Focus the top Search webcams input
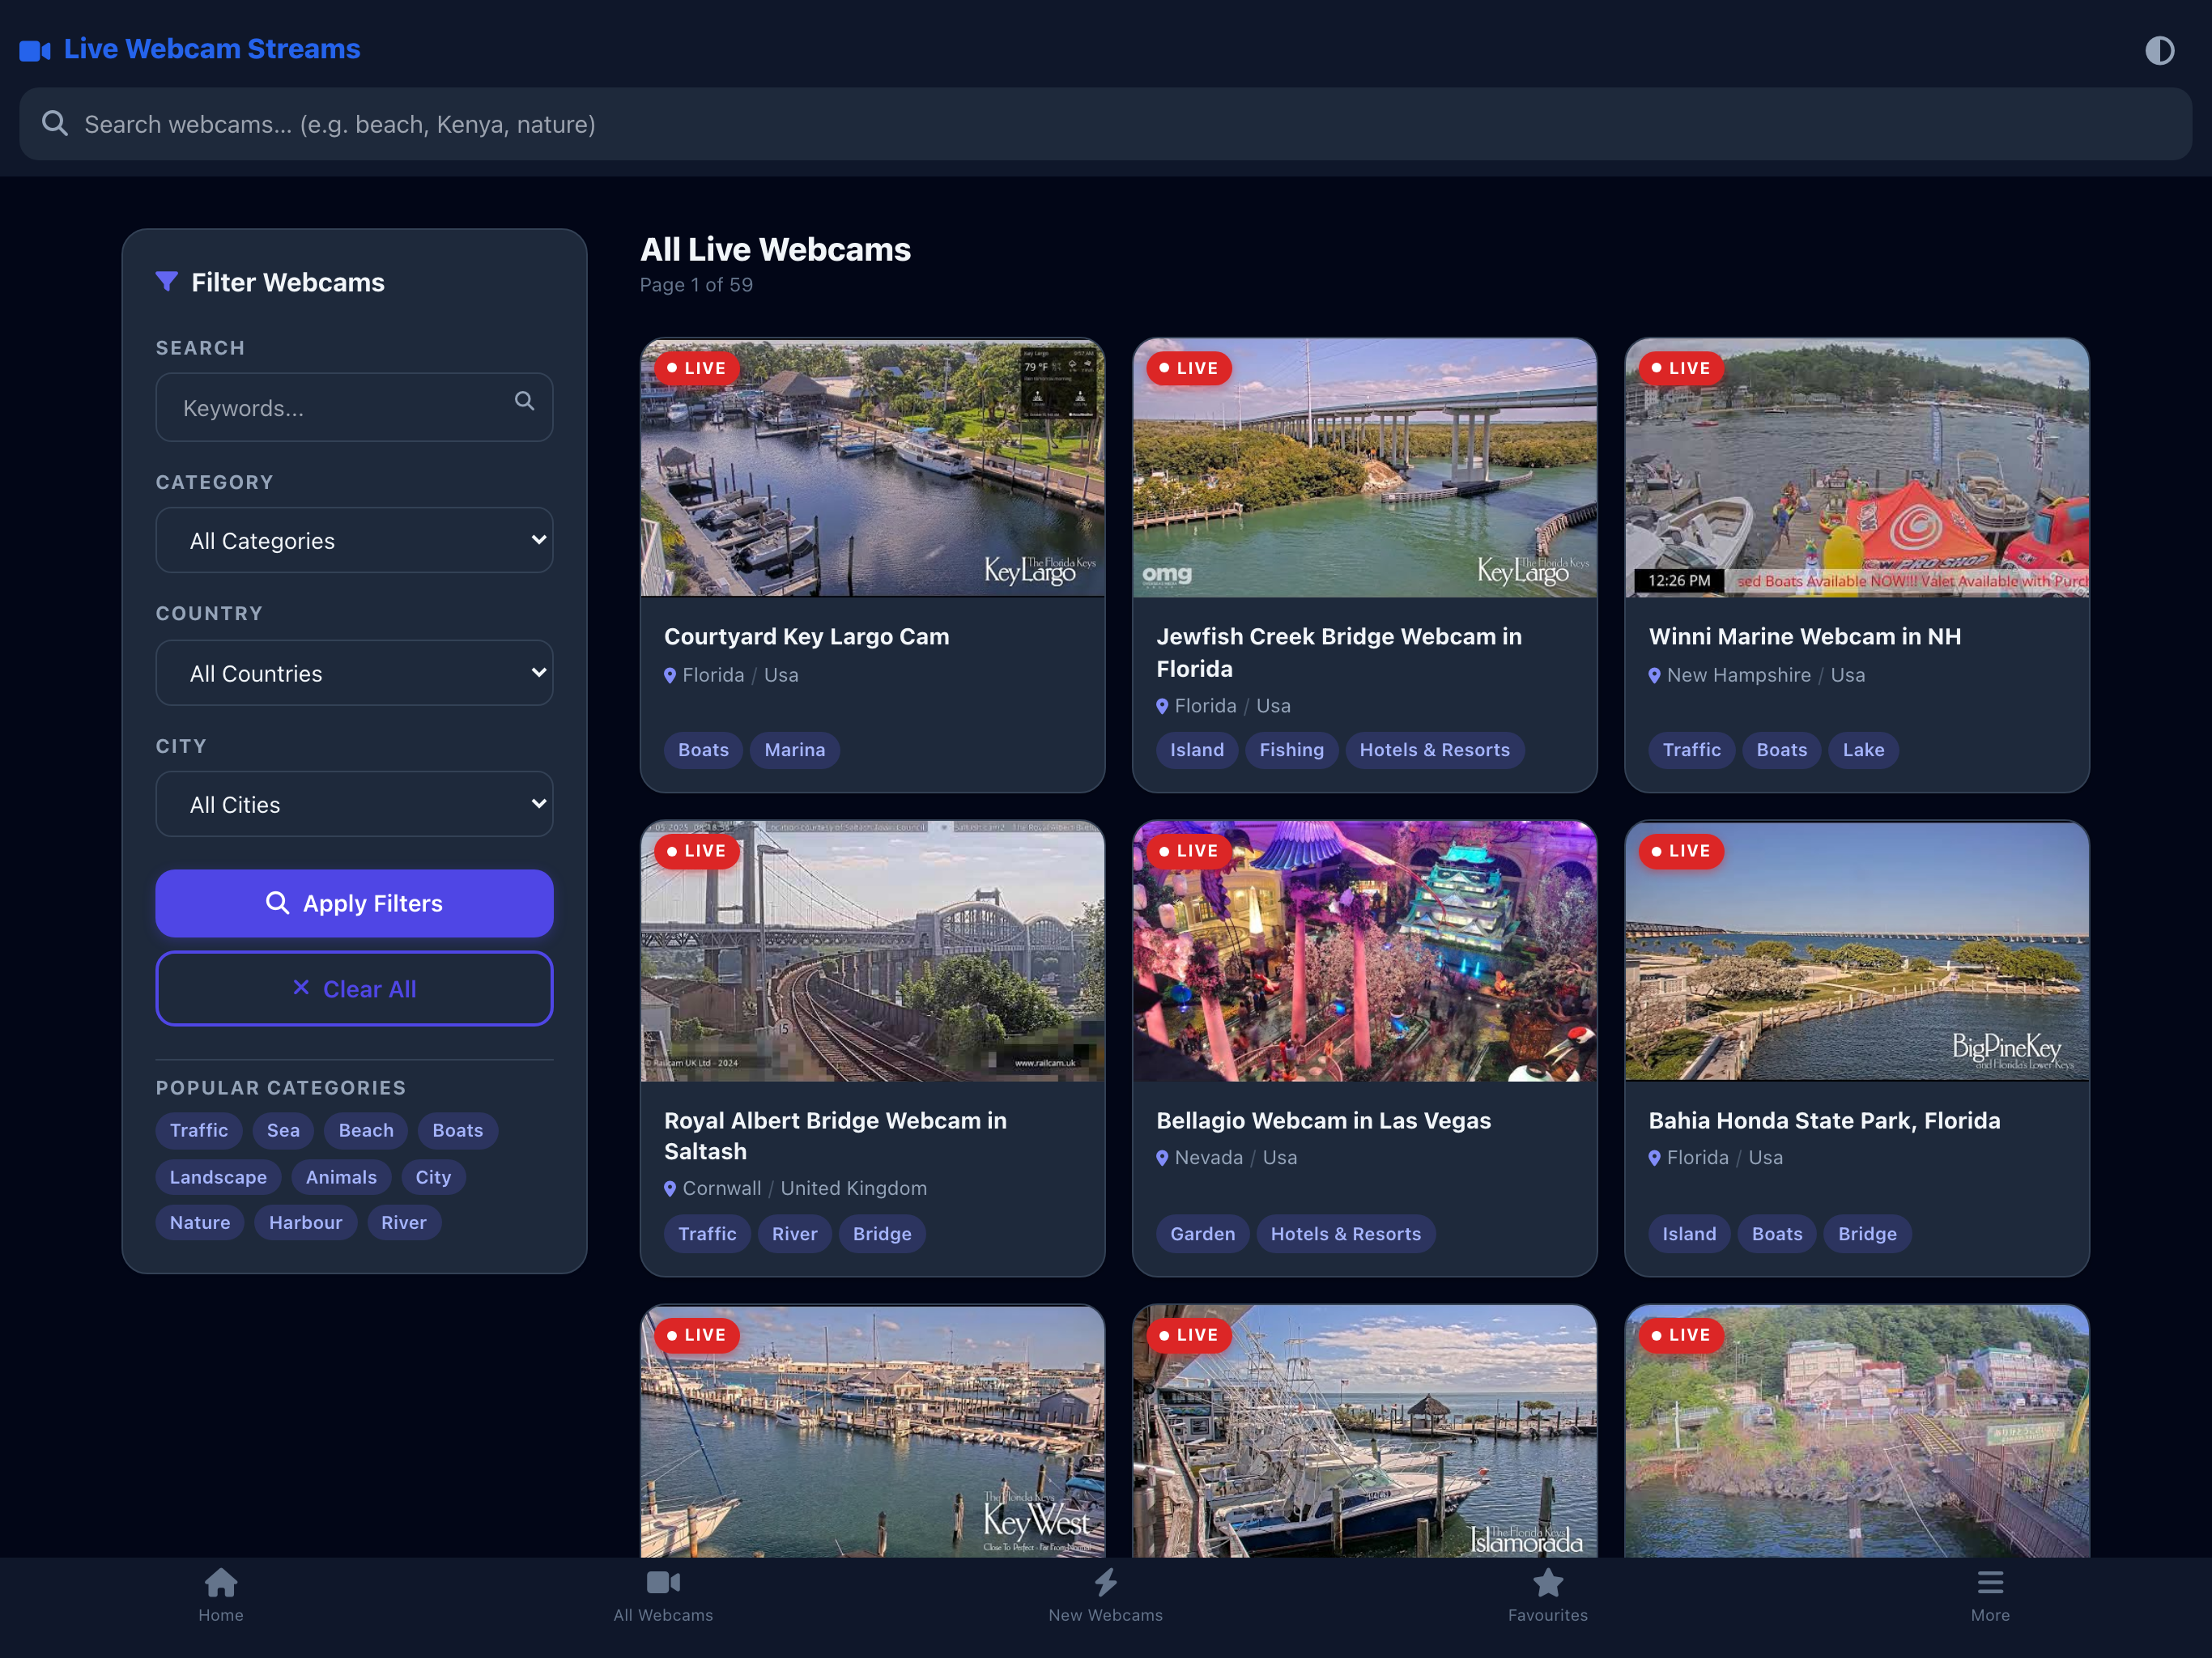2212x1658 pixels. click(1105, 124)
